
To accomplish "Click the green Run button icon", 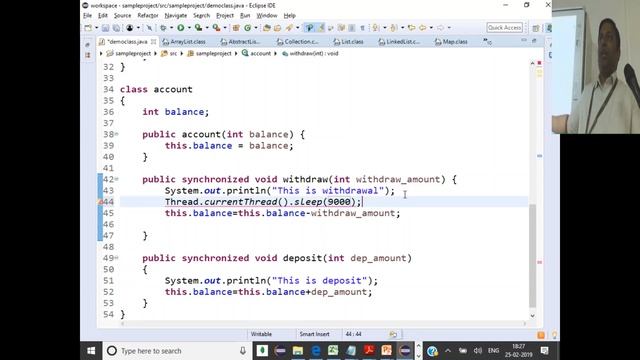I will pos(180,28).
